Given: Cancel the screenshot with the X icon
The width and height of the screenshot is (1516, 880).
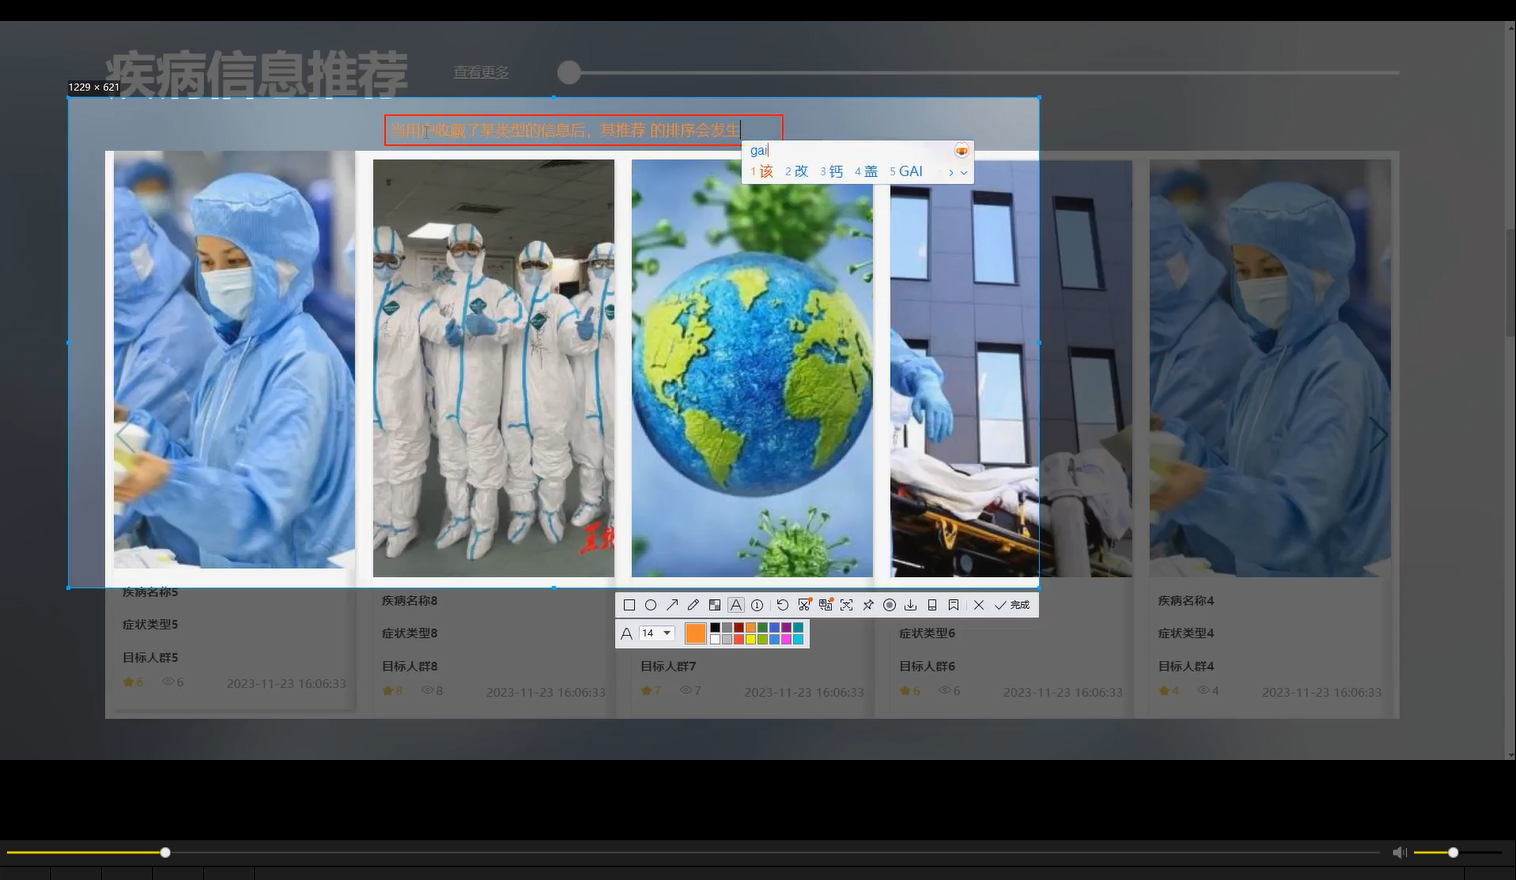Looking at the screenshot, I should click(979, 605).
